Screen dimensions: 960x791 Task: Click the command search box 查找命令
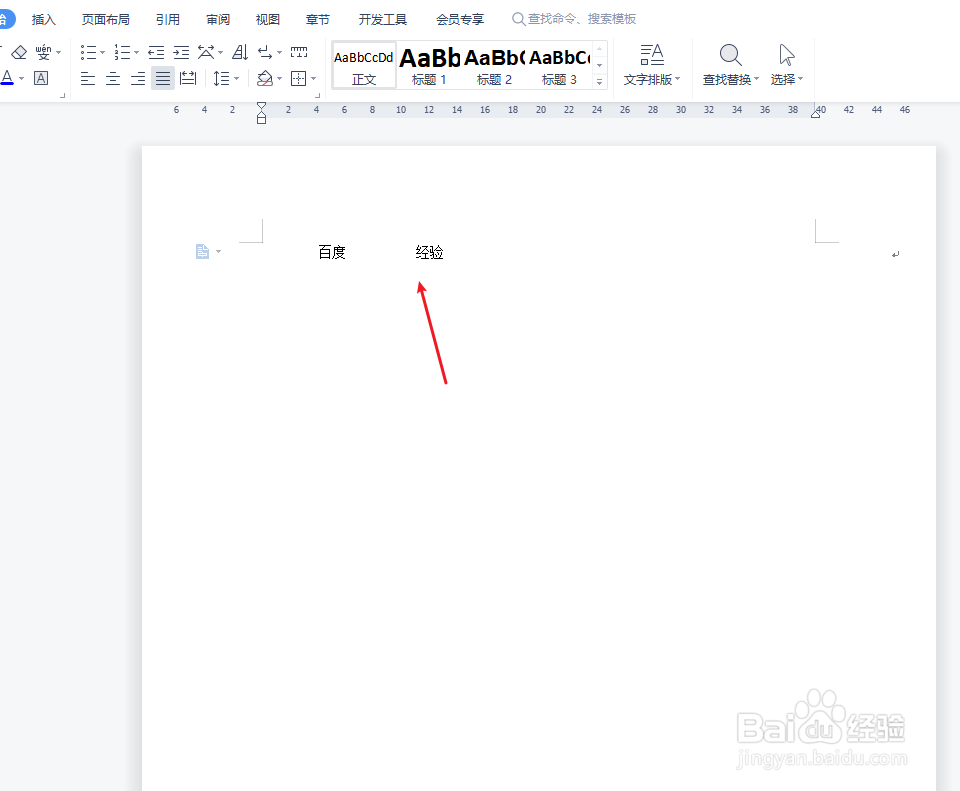[x=574, y=19]
